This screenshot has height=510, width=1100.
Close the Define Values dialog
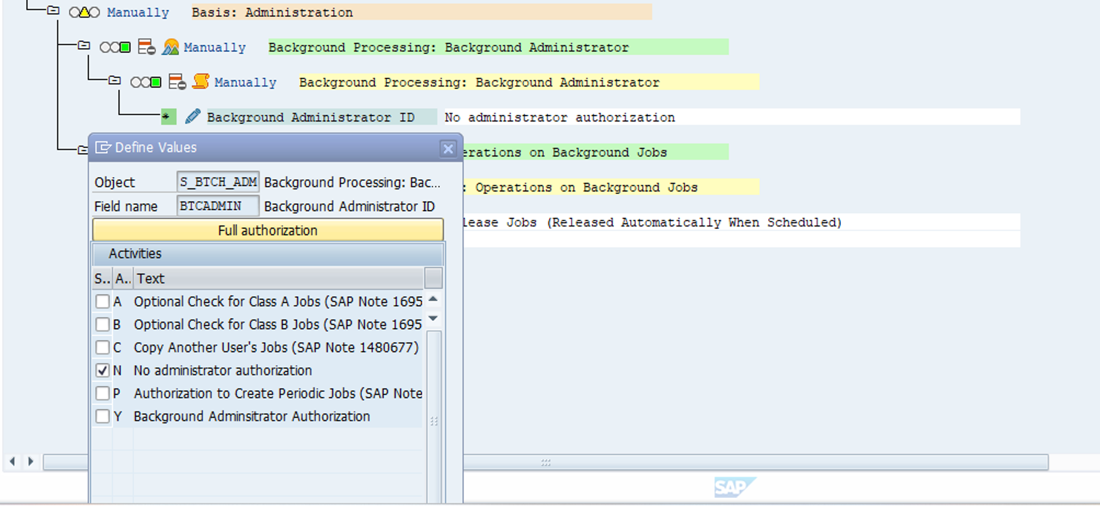448,149
